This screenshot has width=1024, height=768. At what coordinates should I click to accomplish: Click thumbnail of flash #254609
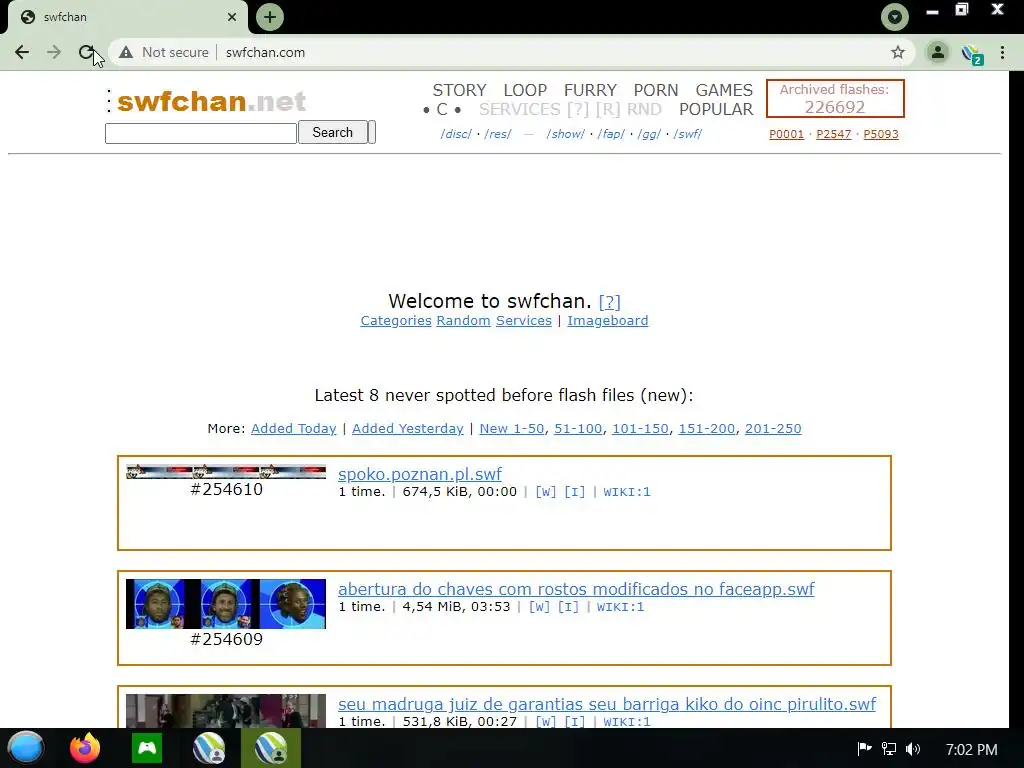pyautogui.click(x=226, y=604)
